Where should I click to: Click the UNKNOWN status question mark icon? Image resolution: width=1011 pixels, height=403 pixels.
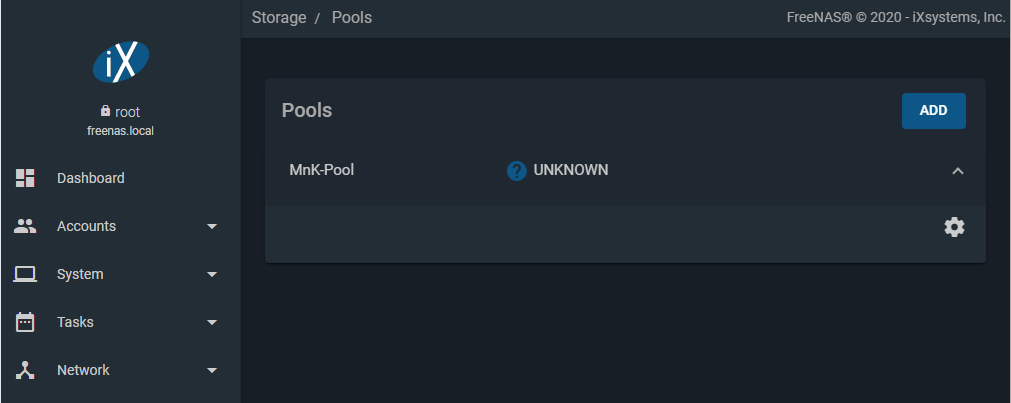coord(516,170)
